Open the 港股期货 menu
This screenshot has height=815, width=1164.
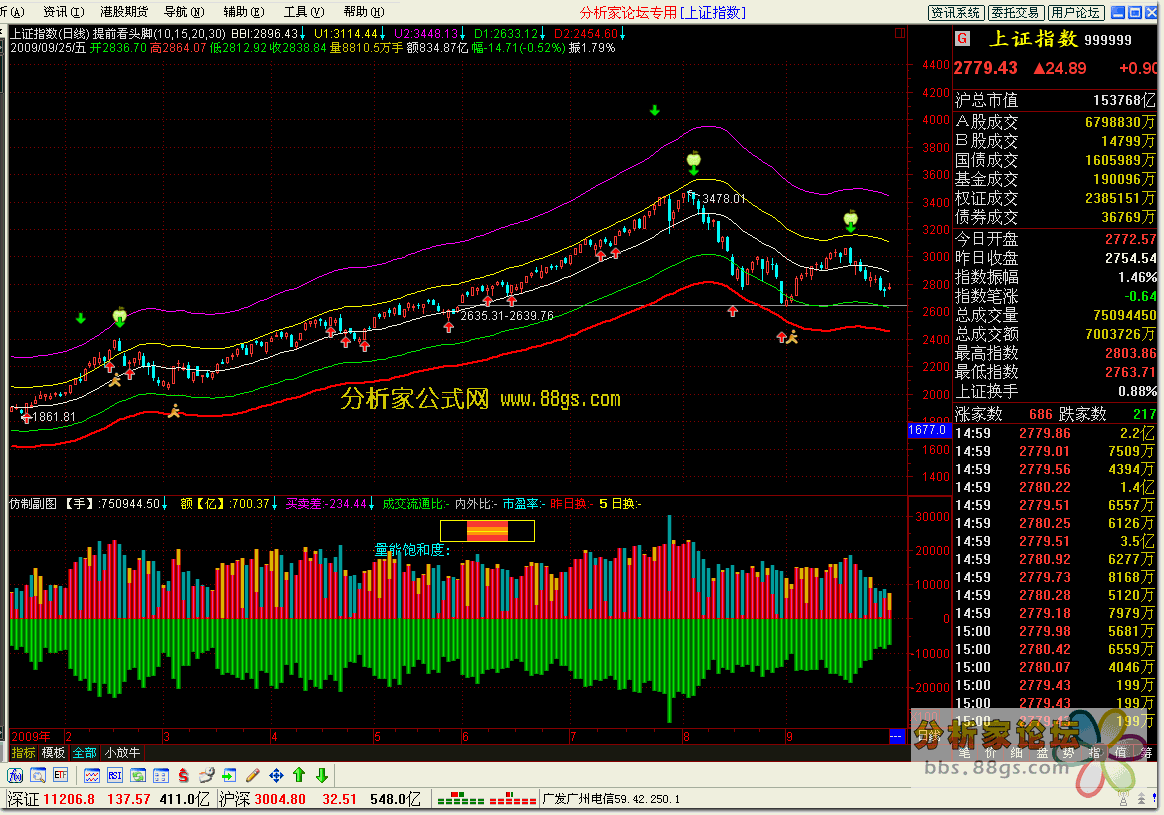(124, 12)
